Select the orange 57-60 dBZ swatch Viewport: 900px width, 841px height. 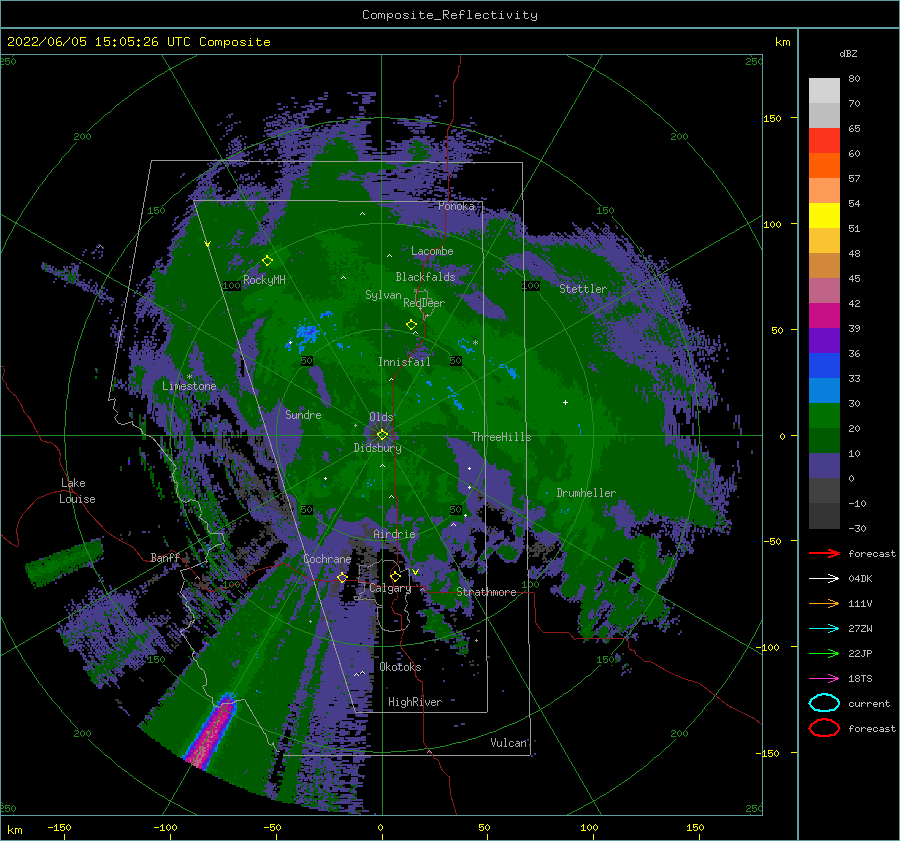tap(824, 165)
